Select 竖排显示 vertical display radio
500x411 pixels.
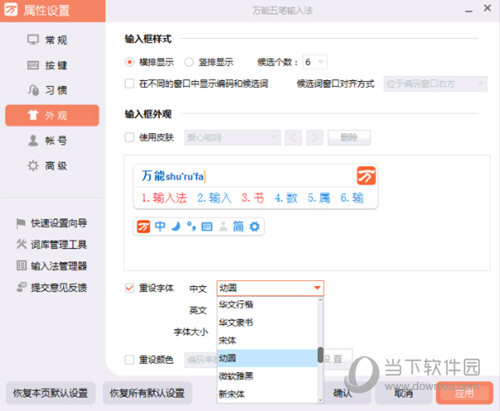[x=189, y=62]
